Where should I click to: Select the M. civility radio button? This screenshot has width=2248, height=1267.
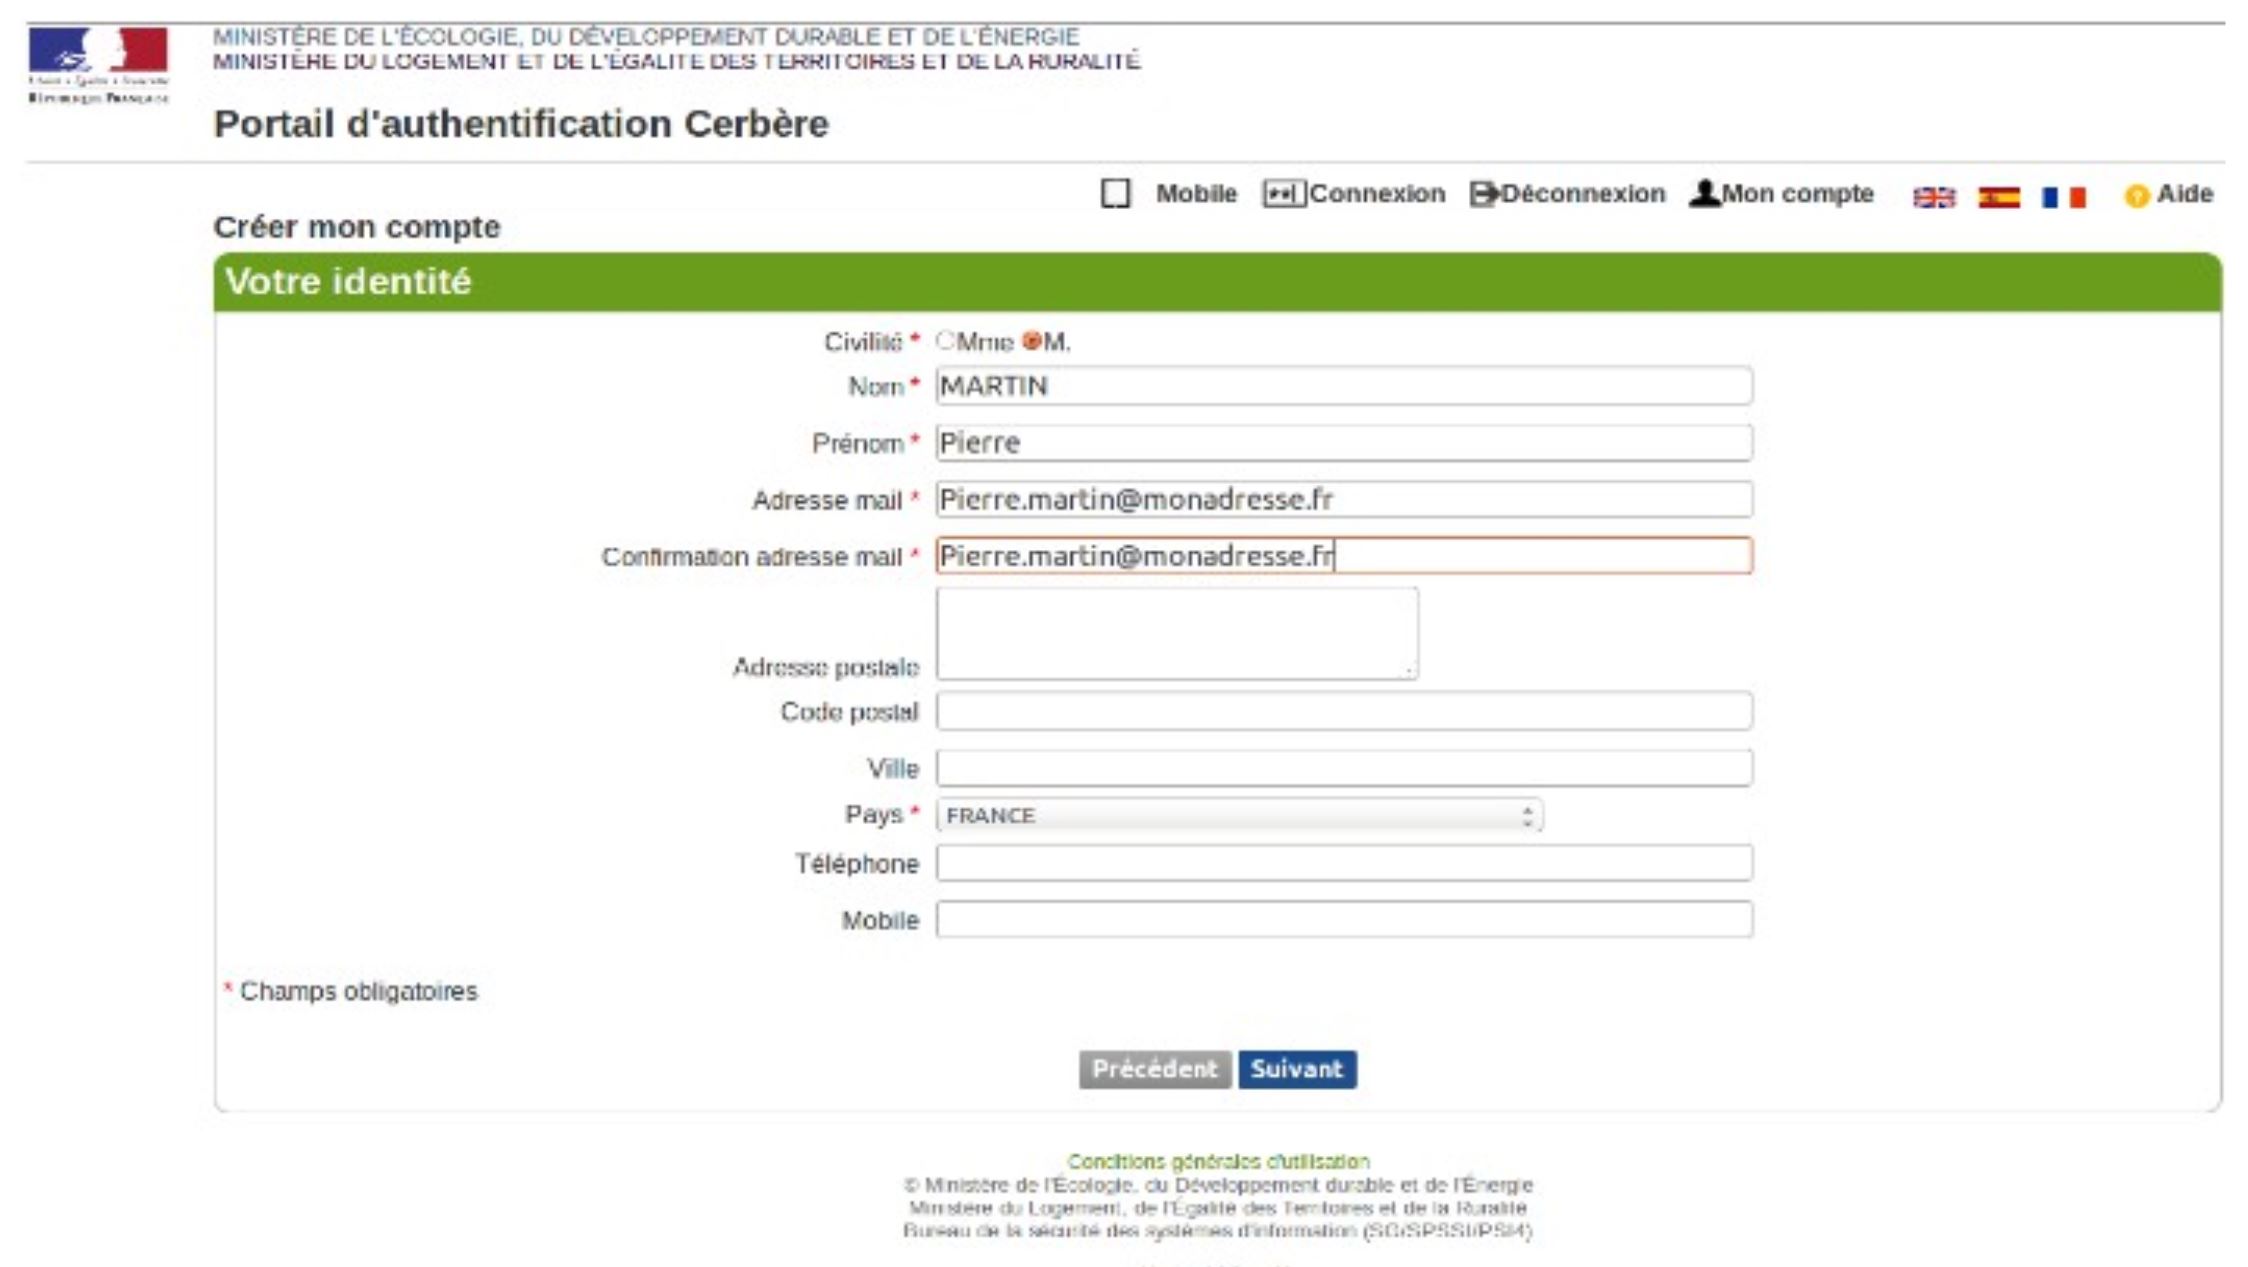1032,341
